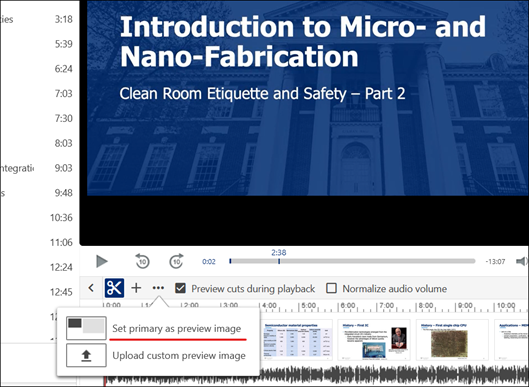
Task: Play the video
Action: point(102,261)
